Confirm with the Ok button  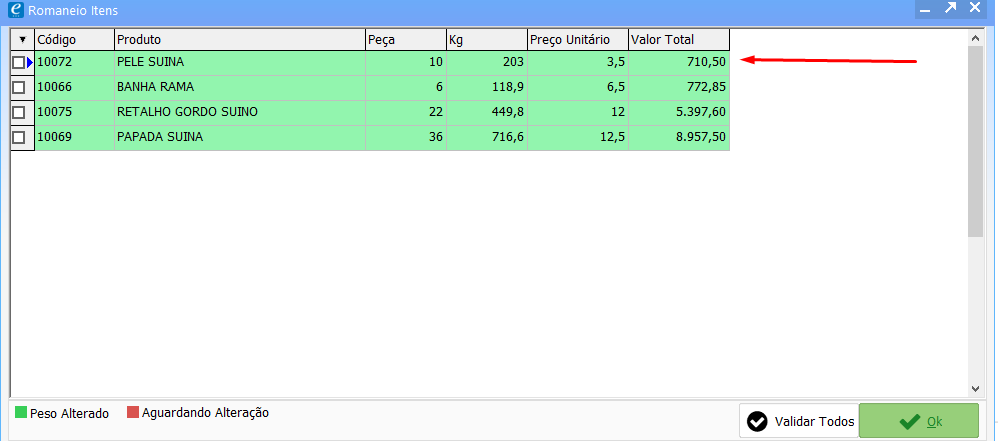tap(918, 421)
